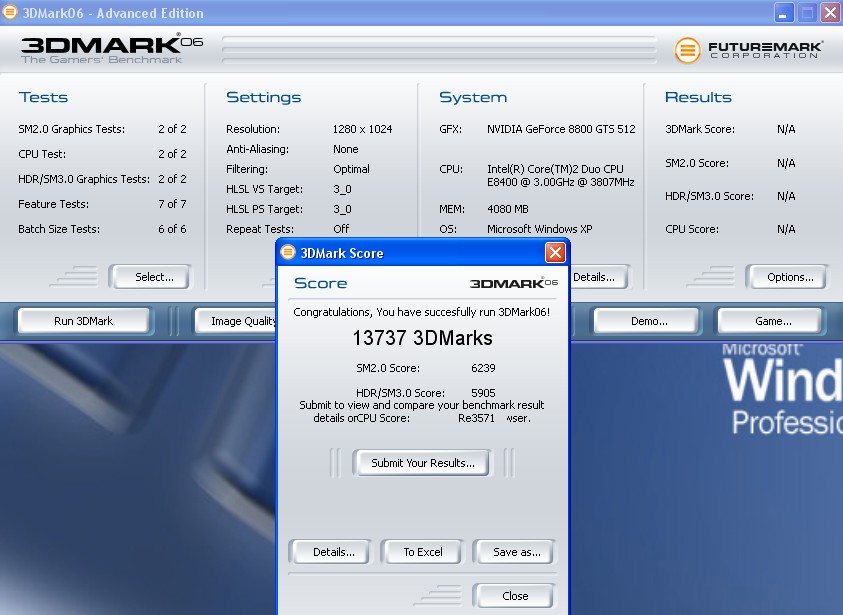Click the Resolution value 1280 x 1024
Image resolution: width=843 pixels, height=615 pixels.
(362, 129)
